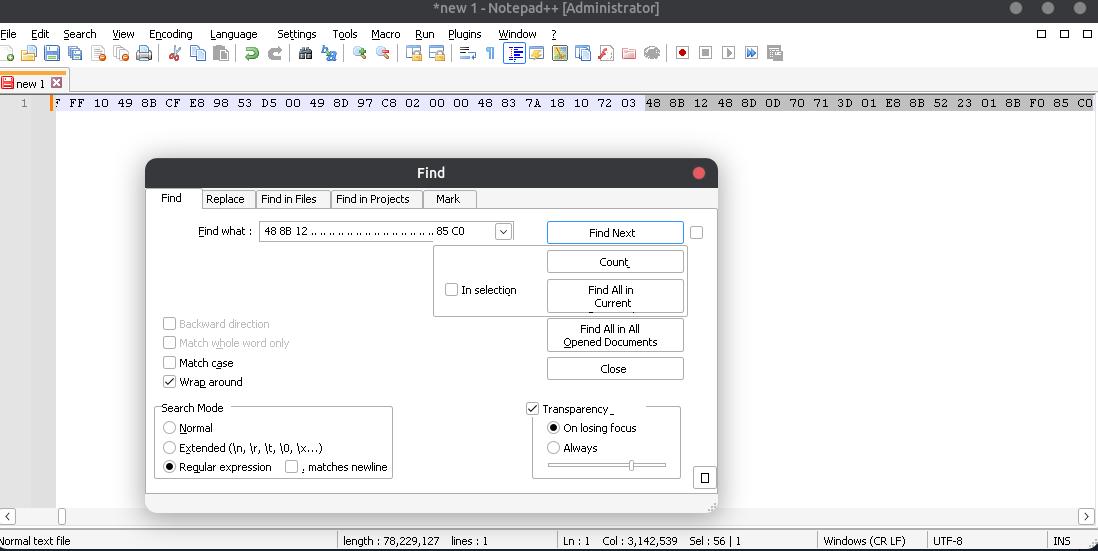The image size is (1098, 551).
Task: Toggle the small checkbox beside Find Next
Action: 696,232
